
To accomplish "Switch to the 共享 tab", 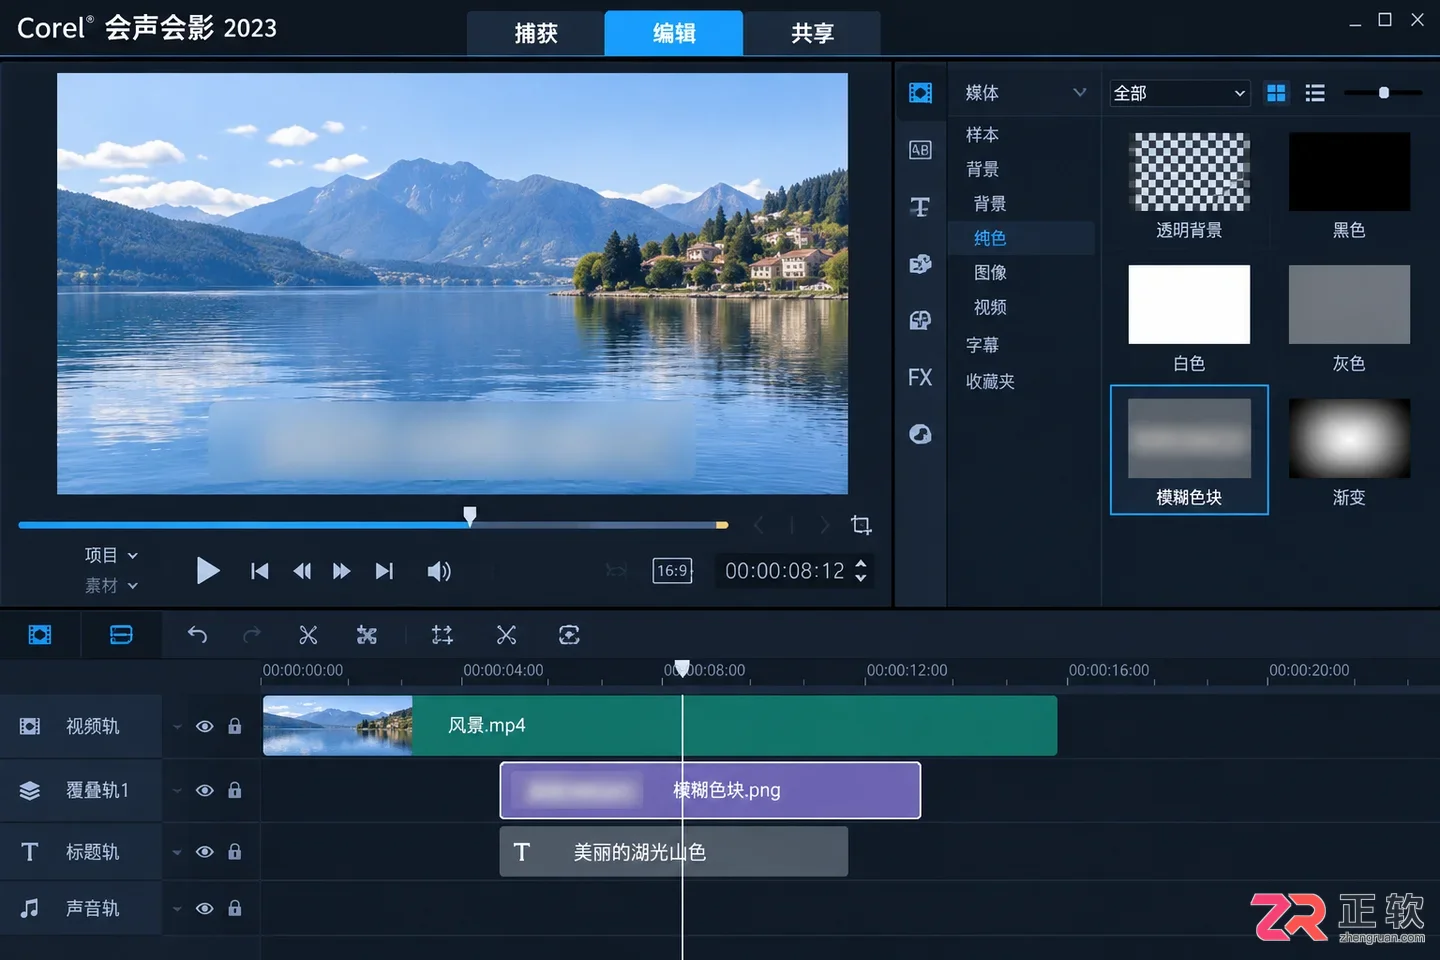I will point(812,33).
